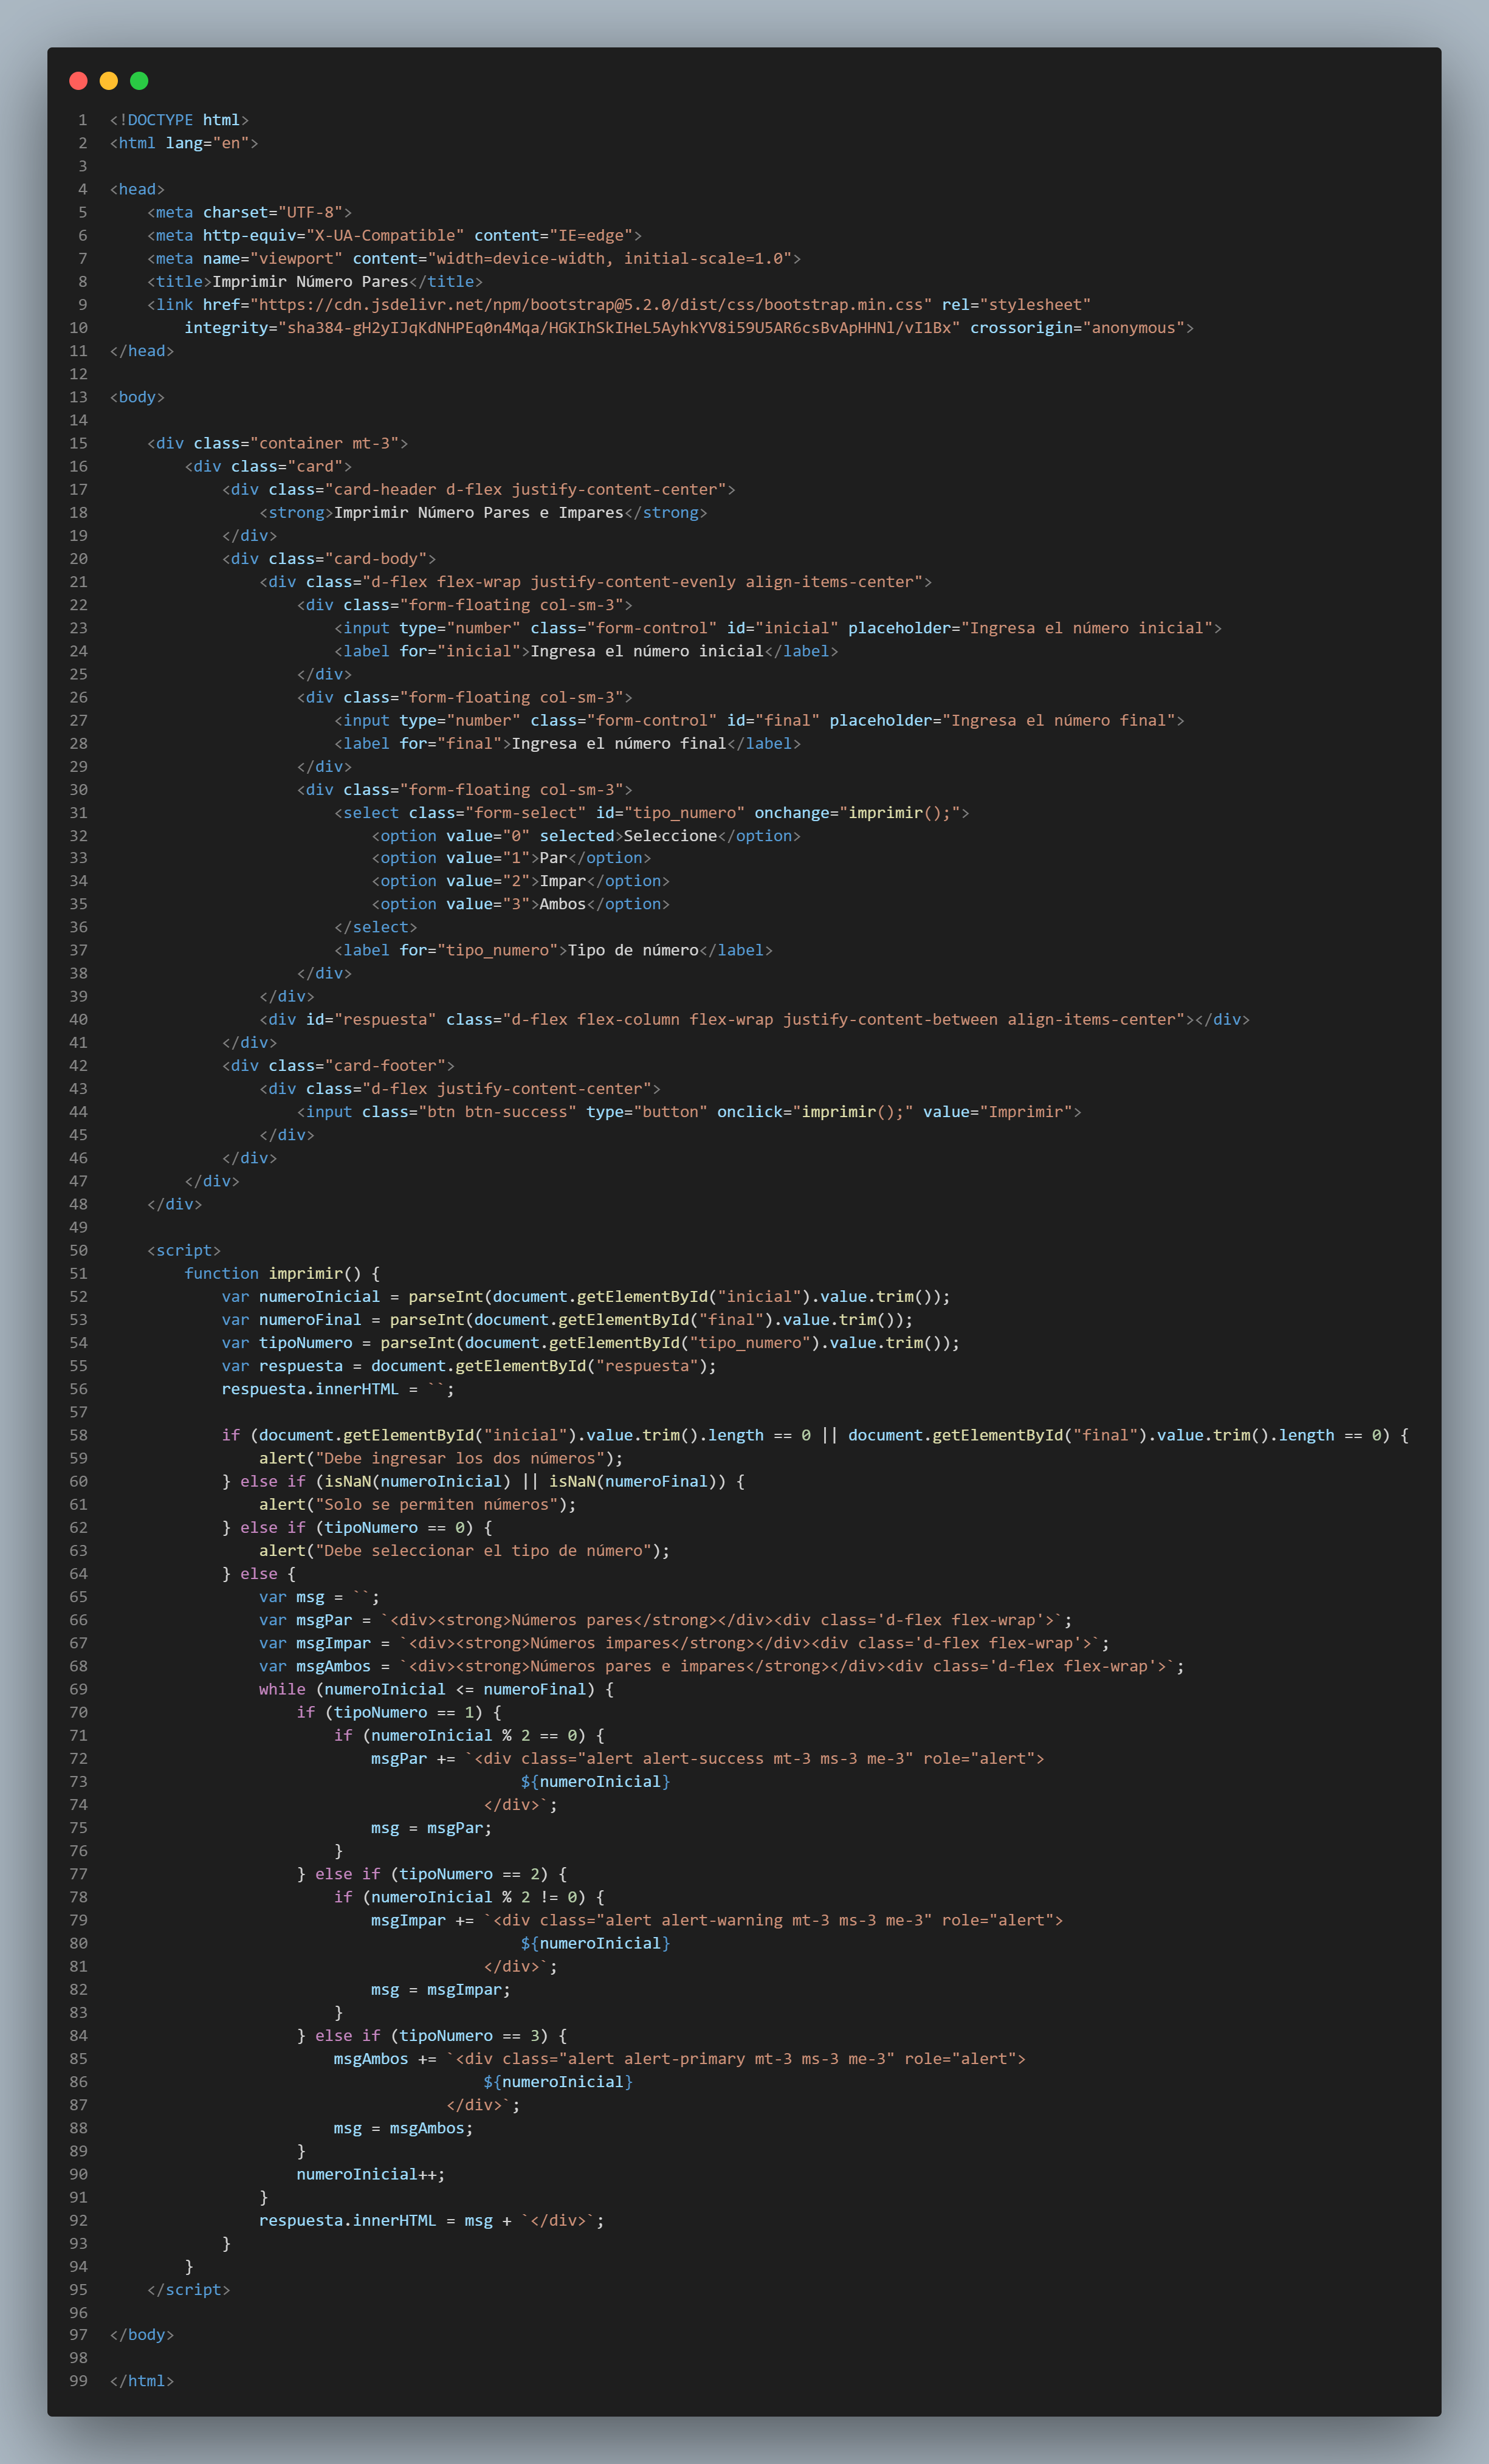Click the btn btn-success input line
The height and width of the screenshot is (2464, 1489).
(689, 1111)
